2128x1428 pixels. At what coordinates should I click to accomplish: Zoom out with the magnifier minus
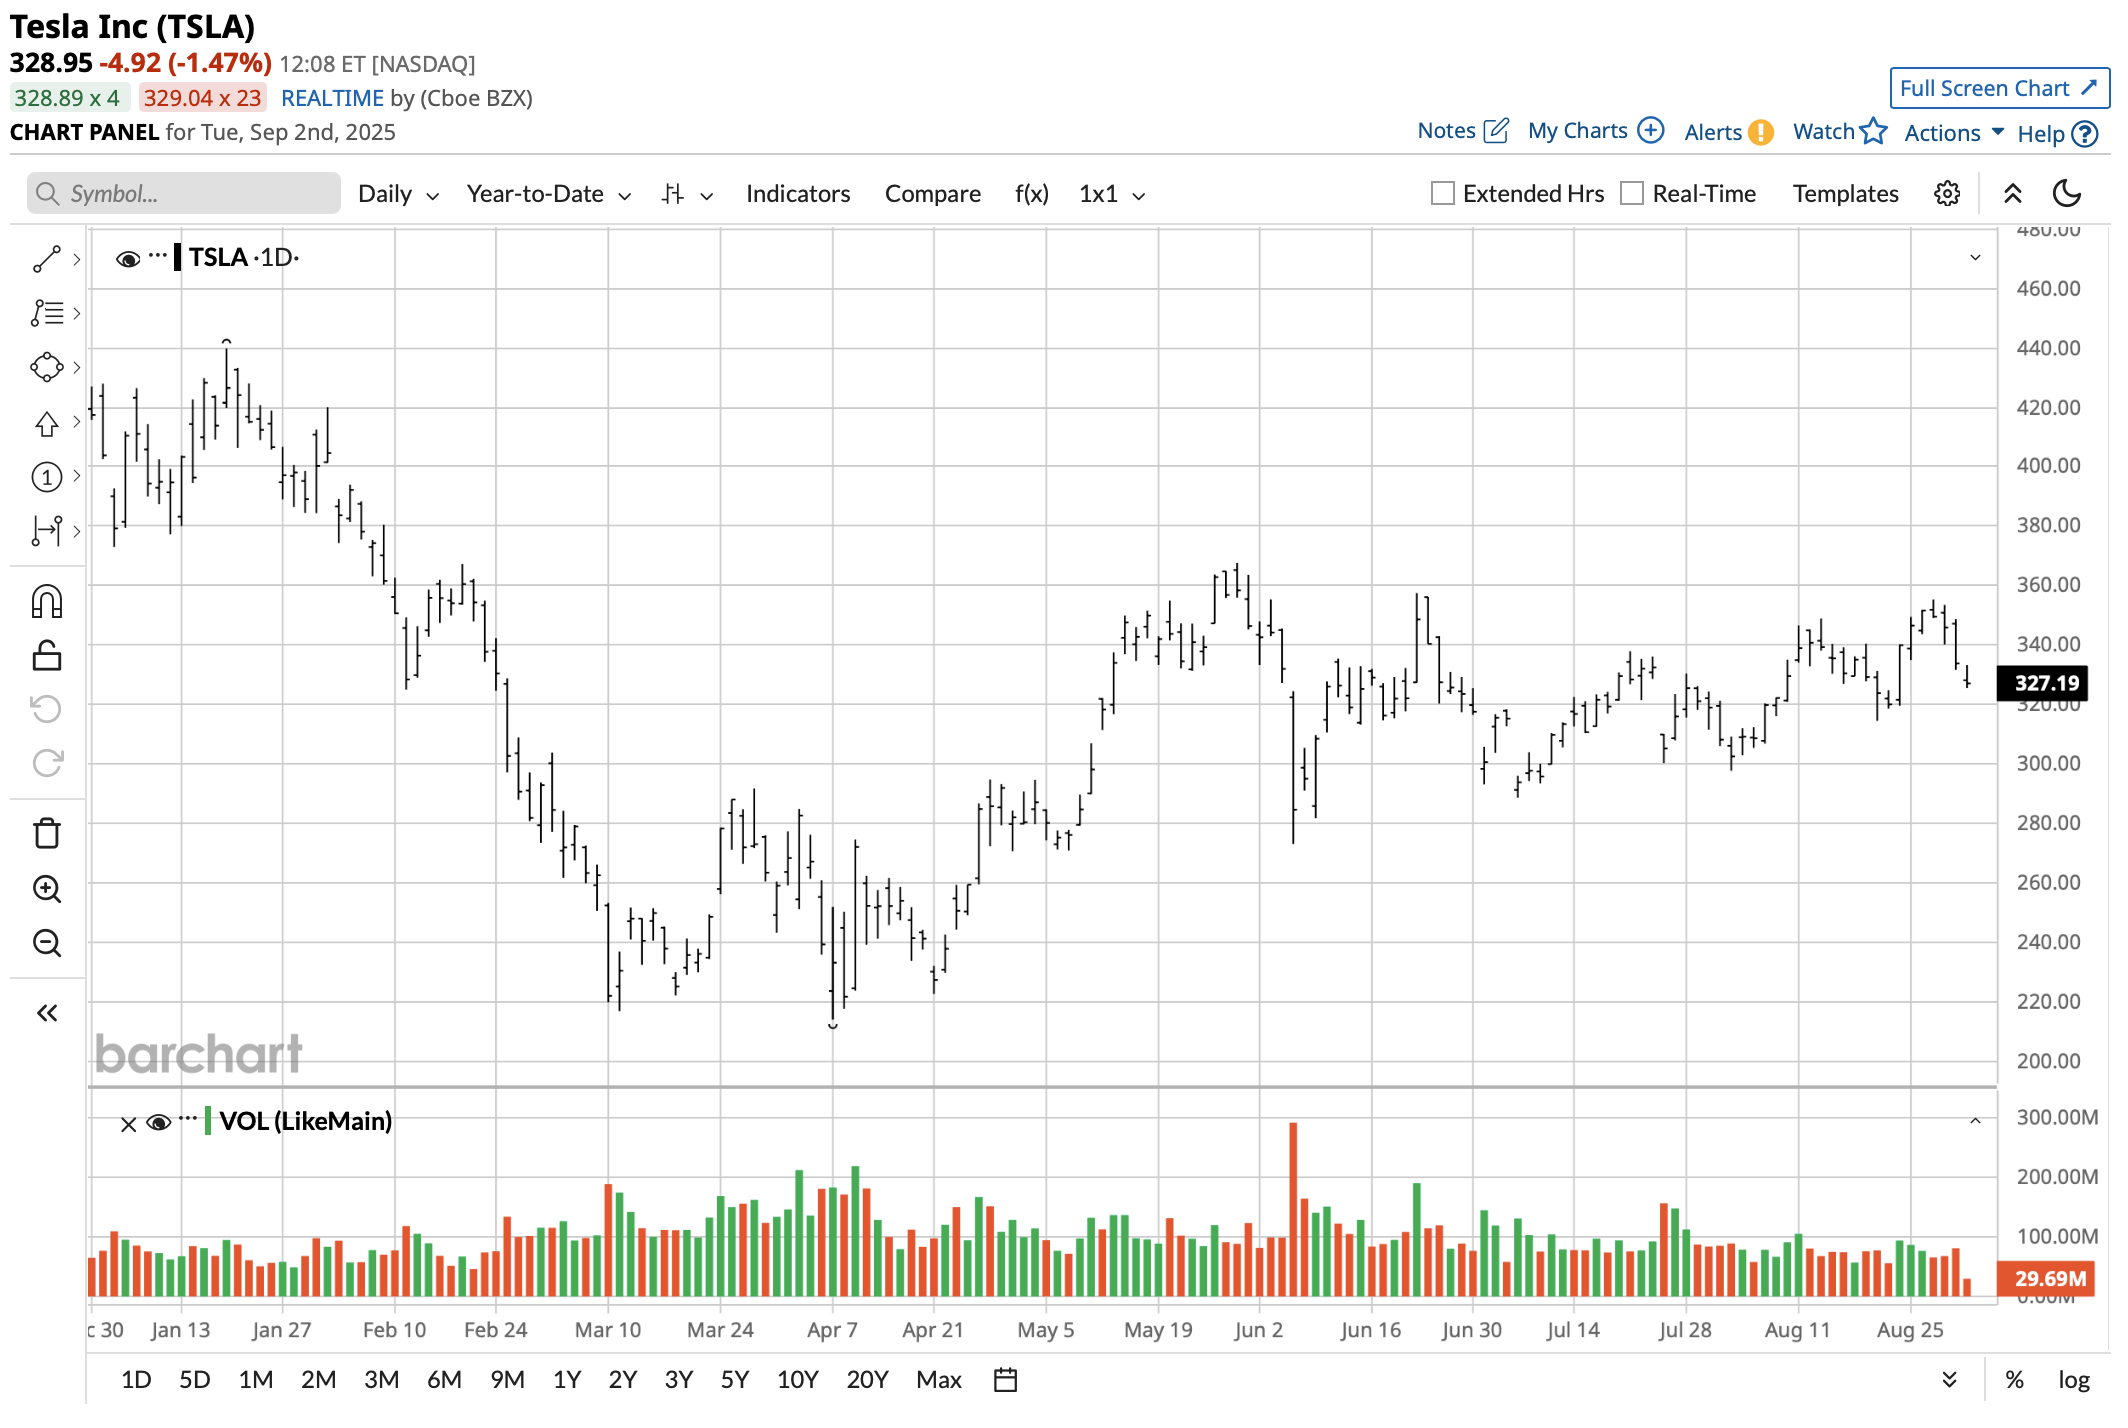point(47,943)
